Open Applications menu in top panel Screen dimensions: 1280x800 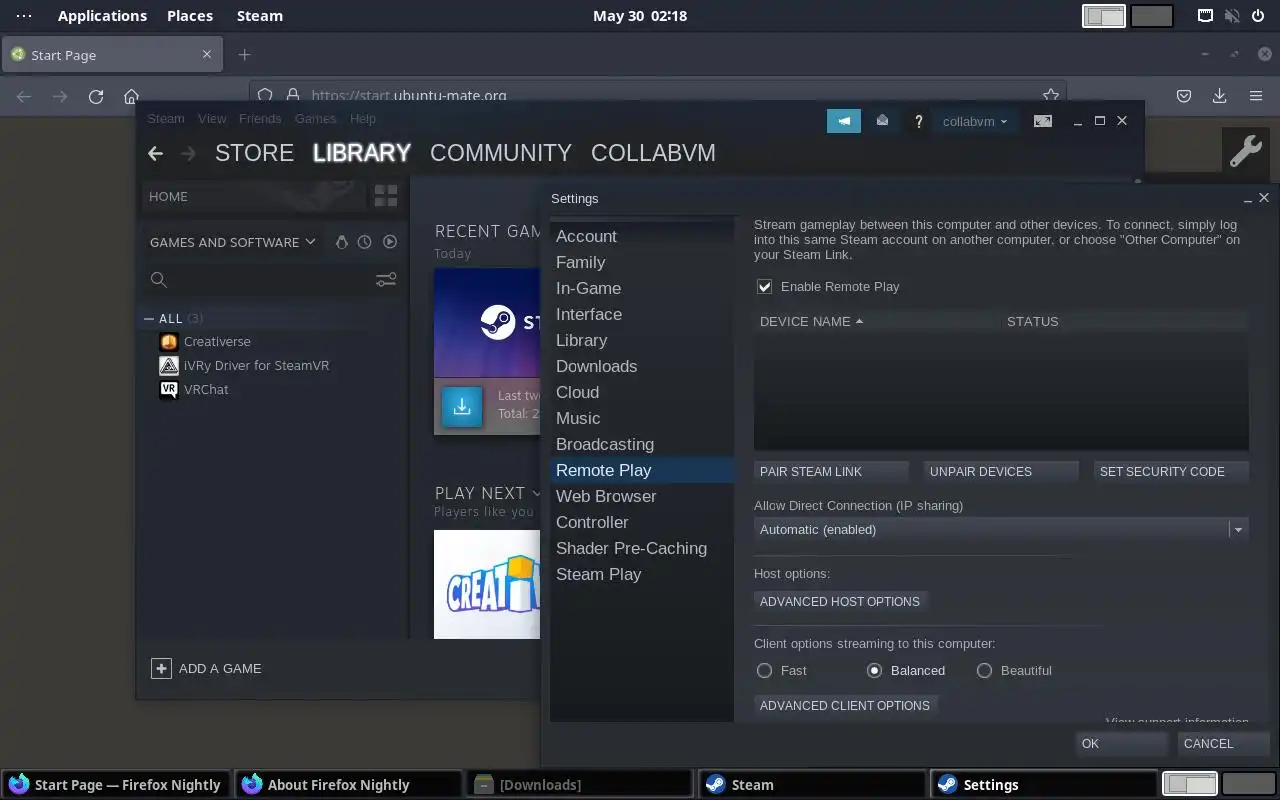tap(102, 15)
